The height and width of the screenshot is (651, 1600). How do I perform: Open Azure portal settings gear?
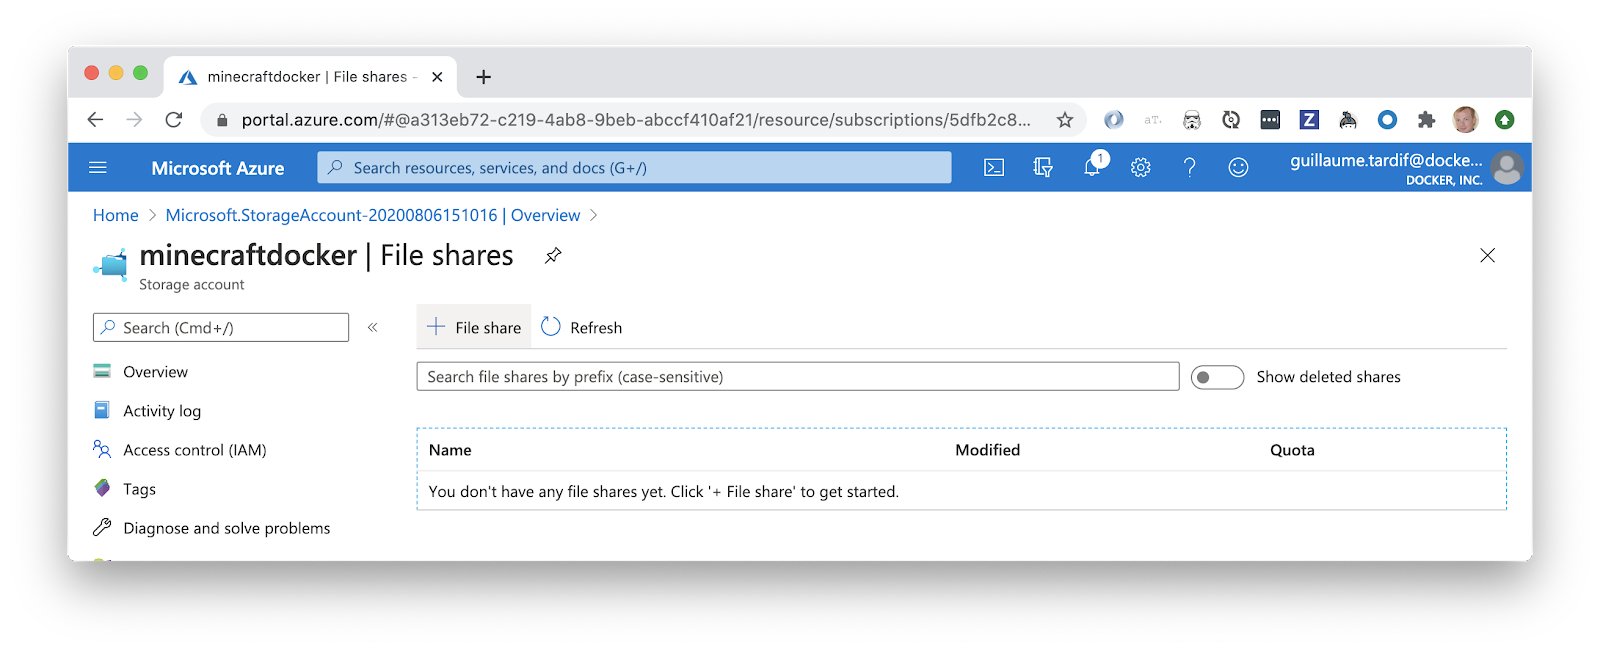(x=1141, y=168)
